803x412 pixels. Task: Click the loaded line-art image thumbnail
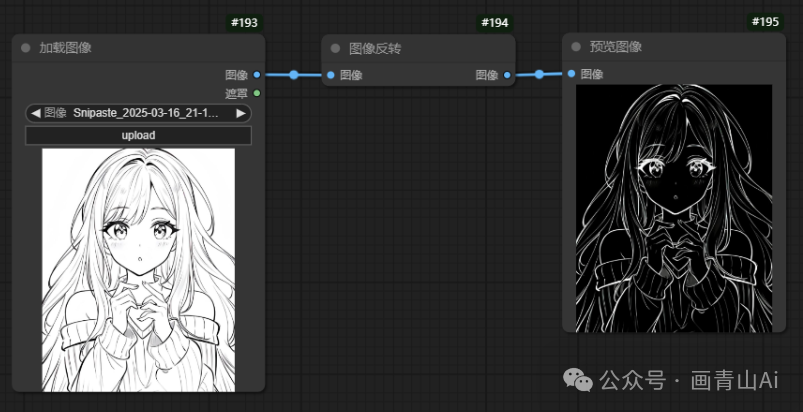(x=138, y=270)
